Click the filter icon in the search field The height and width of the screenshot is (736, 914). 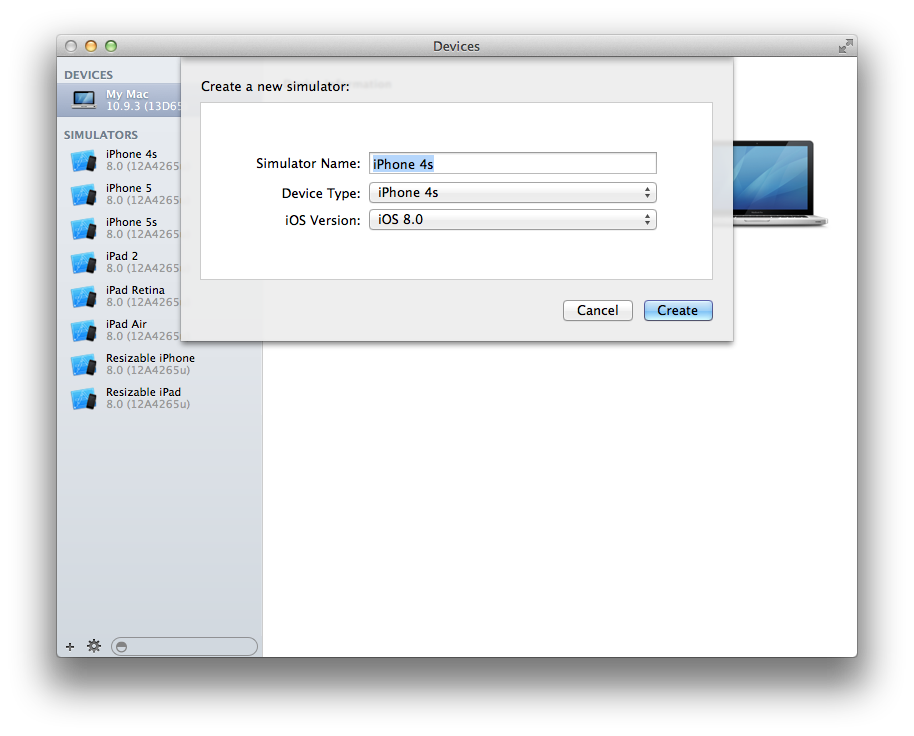(x=121, y=646)
